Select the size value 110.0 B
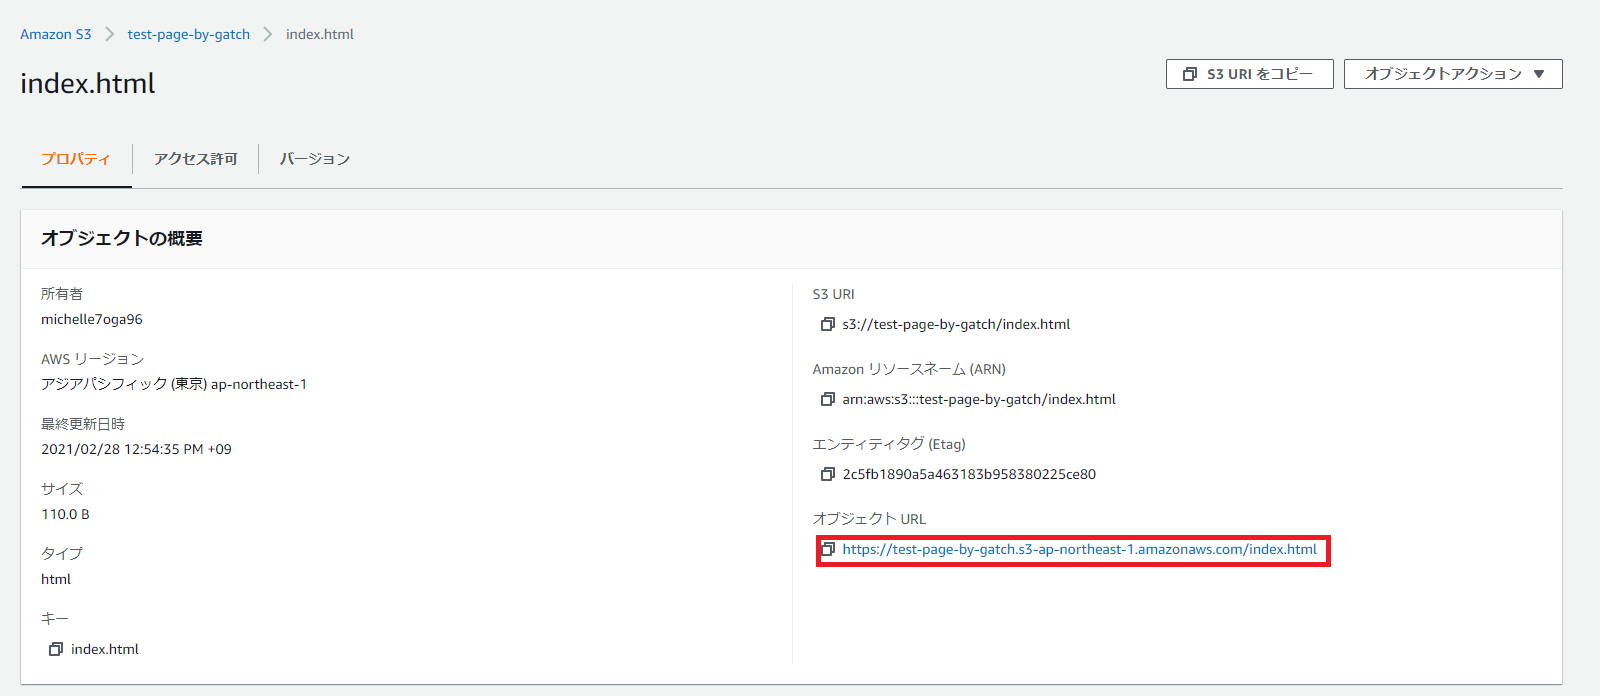The height and width of the screenshot is (696, 1600). pyautogui.click(x=65, y=514)
